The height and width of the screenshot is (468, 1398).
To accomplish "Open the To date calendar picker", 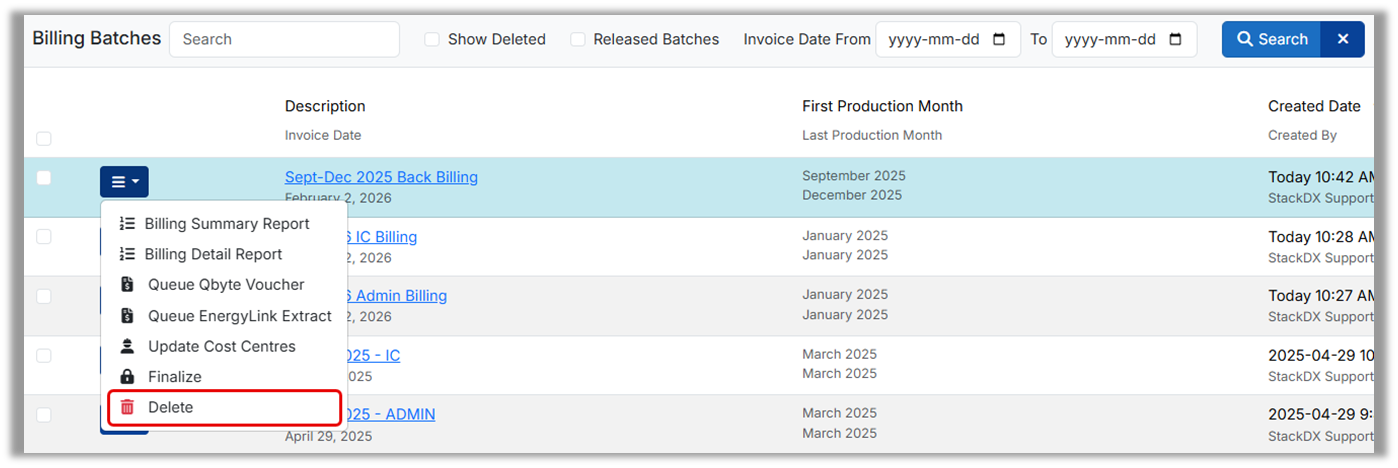I will point(1175,40).
